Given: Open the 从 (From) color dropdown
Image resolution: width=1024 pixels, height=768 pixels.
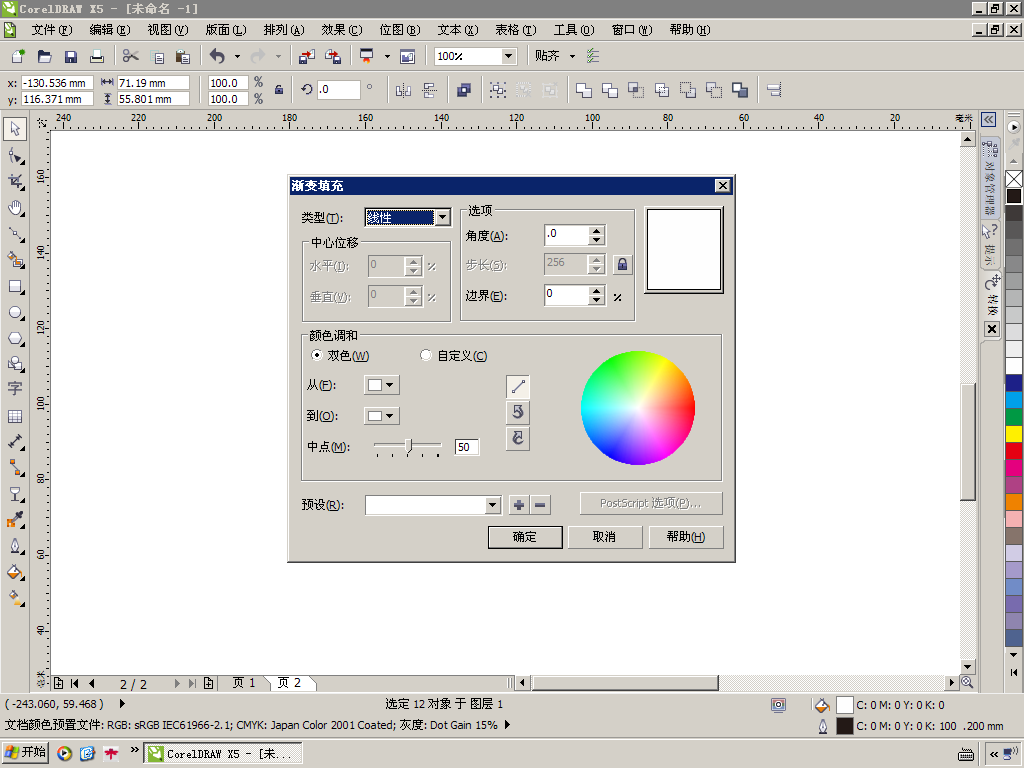Looking at the screenshot, I should pos(381,385).
